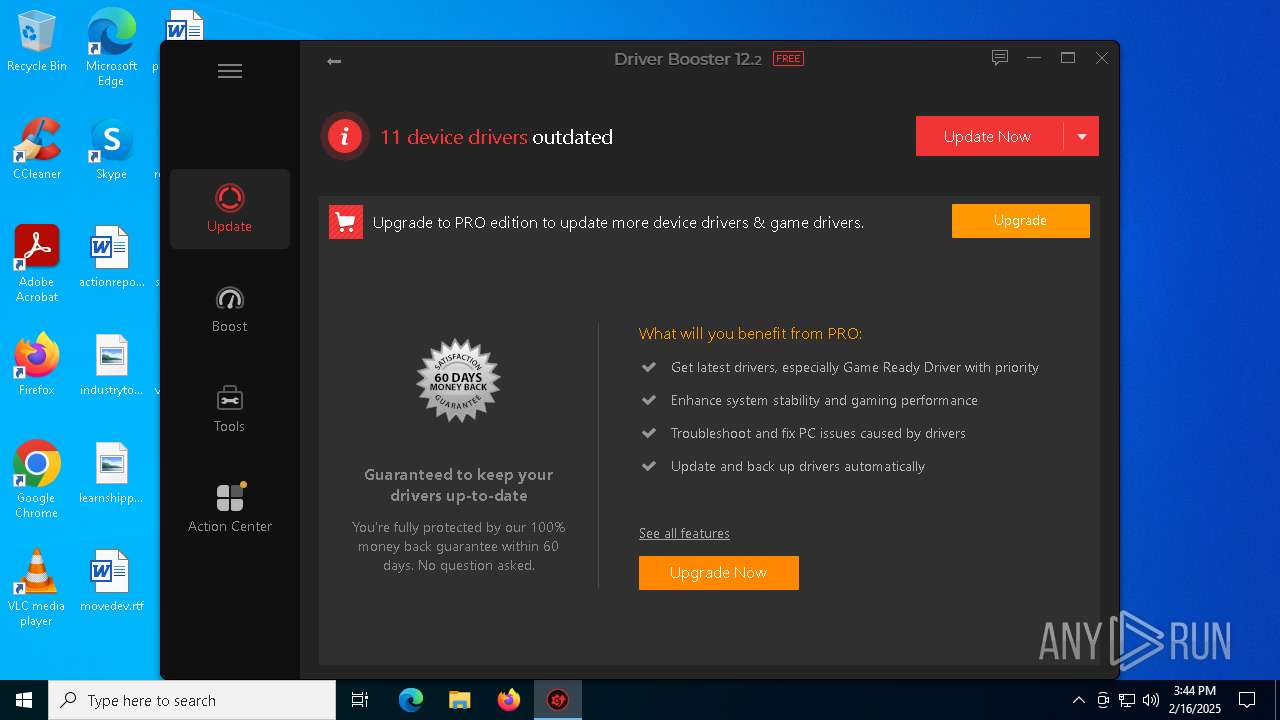Show hidden system tray icons

(1078, 700)
